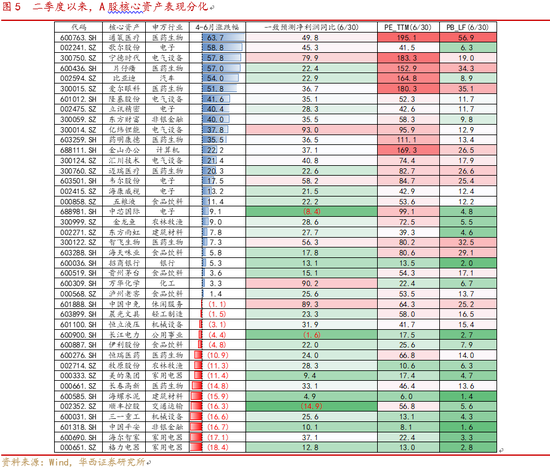Select the 代码 column header
Viewport: 550px width, 468px height.
point(78,27)
